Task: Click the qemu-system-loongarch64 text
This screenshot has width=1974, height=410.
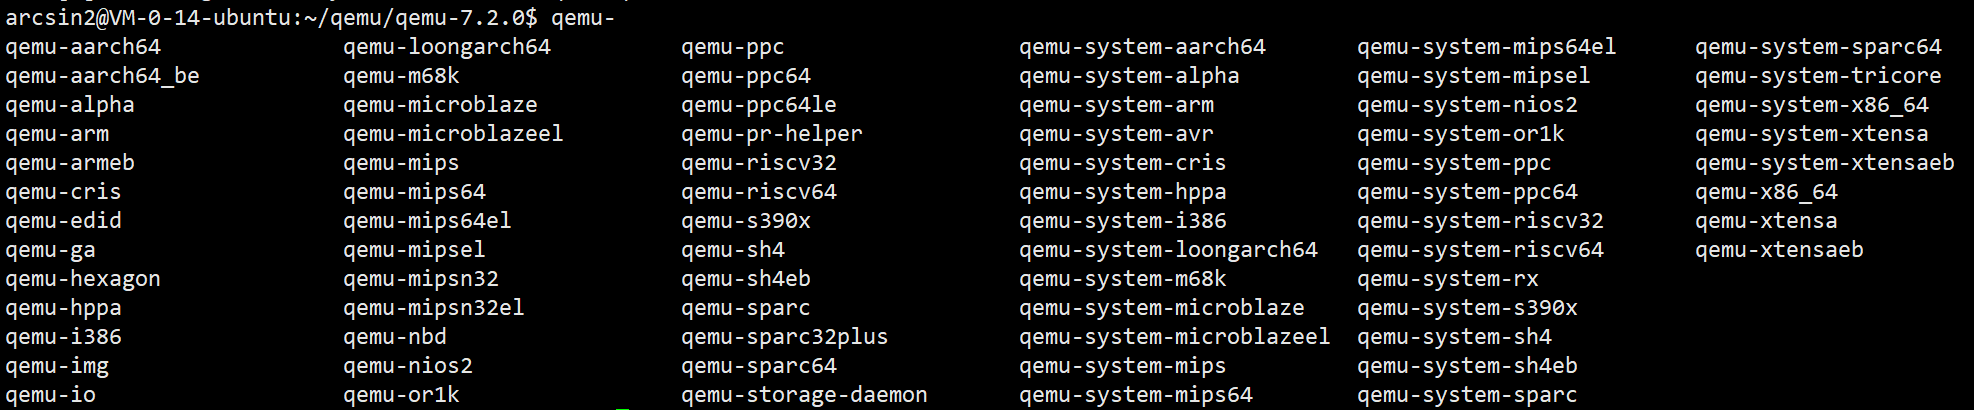Action: click(1168, 250)
